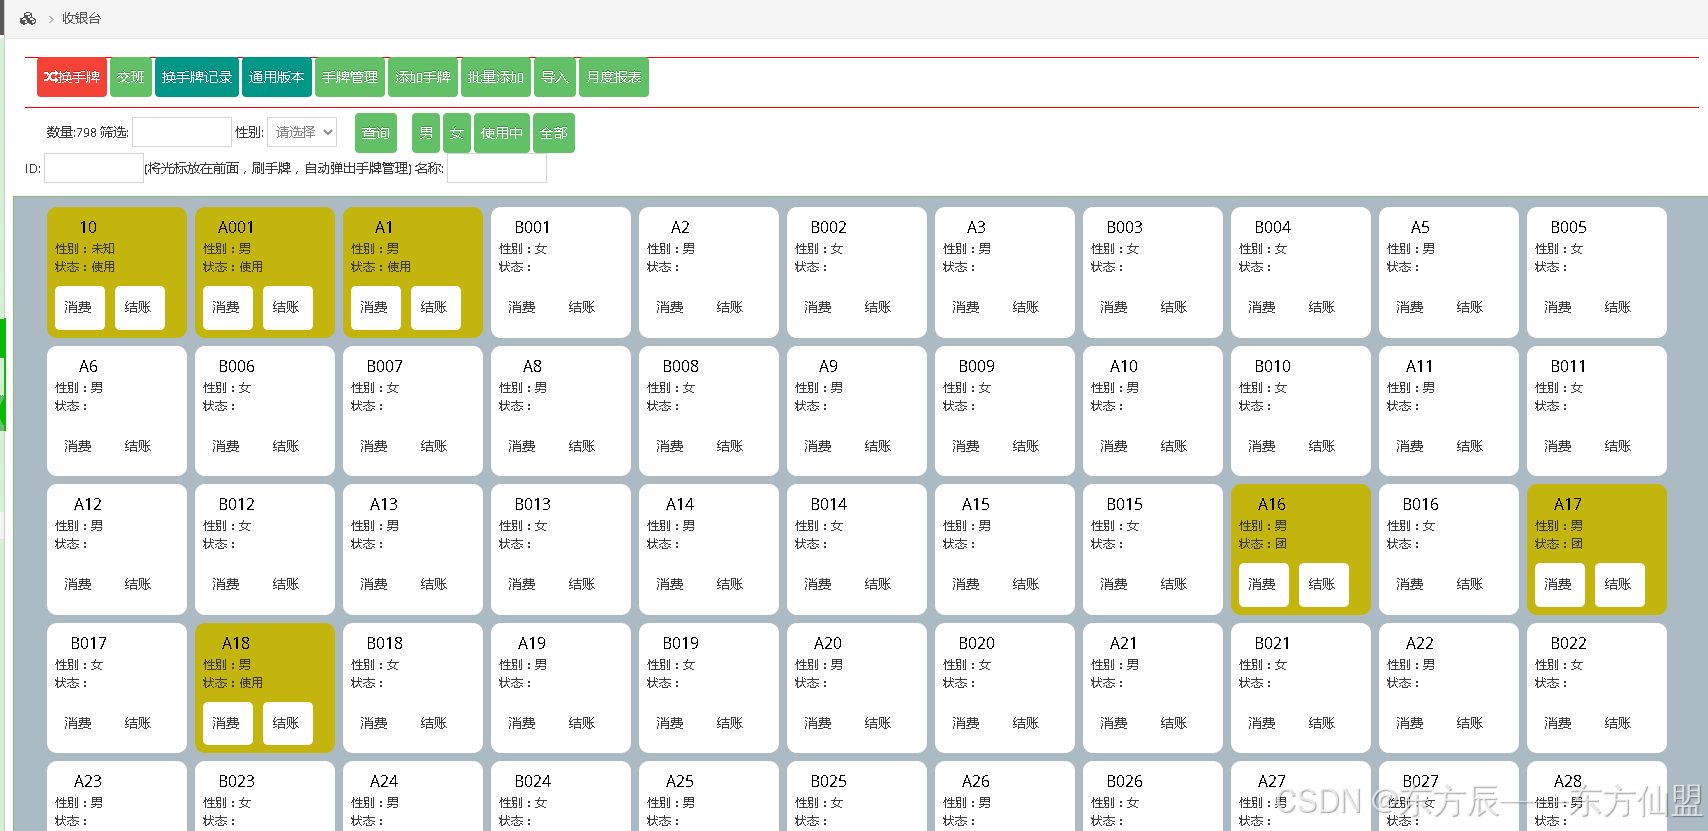This screenshot has height=831, width=1708.
Task: Click 消费 on card B001
Action: 522,307
